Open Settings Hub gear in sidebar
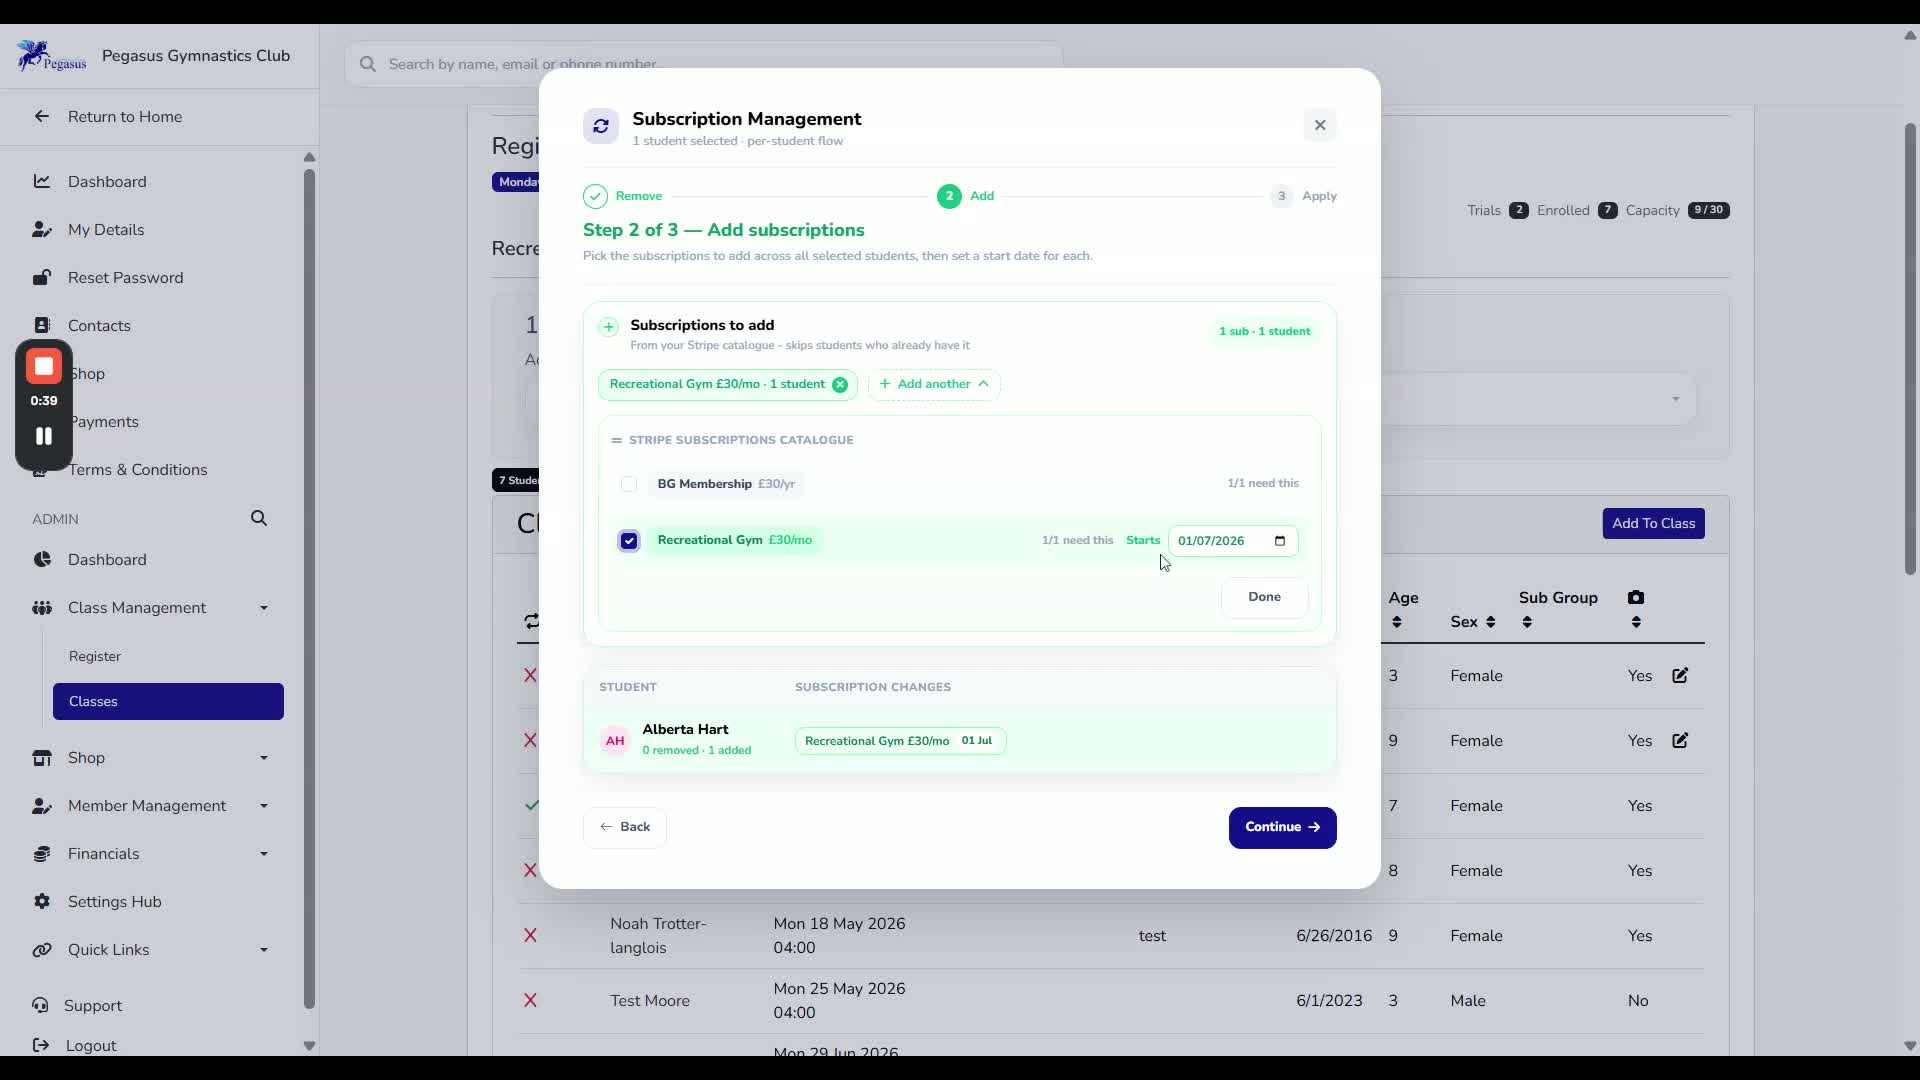Image resolution: width=1920 pixels, height=1080 pixels. click(42, 902)
